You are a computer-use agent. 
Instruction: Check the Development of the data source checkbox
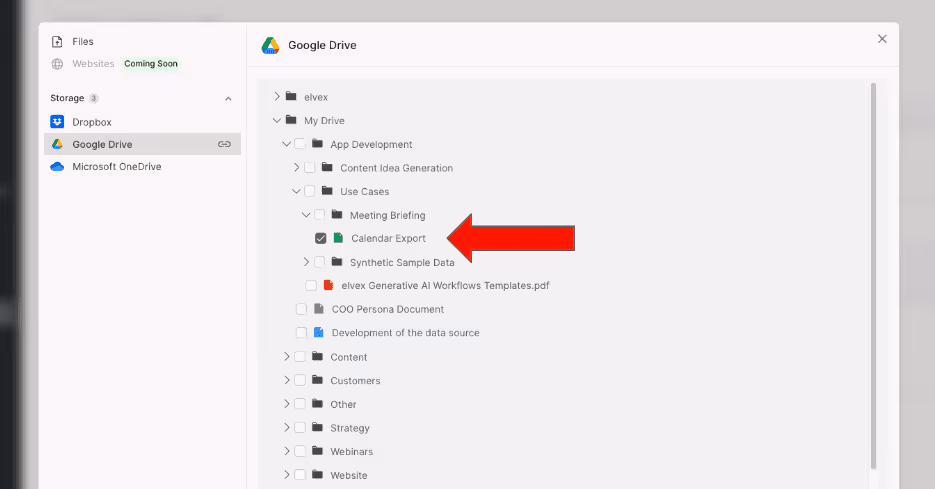tap(301, 333)
